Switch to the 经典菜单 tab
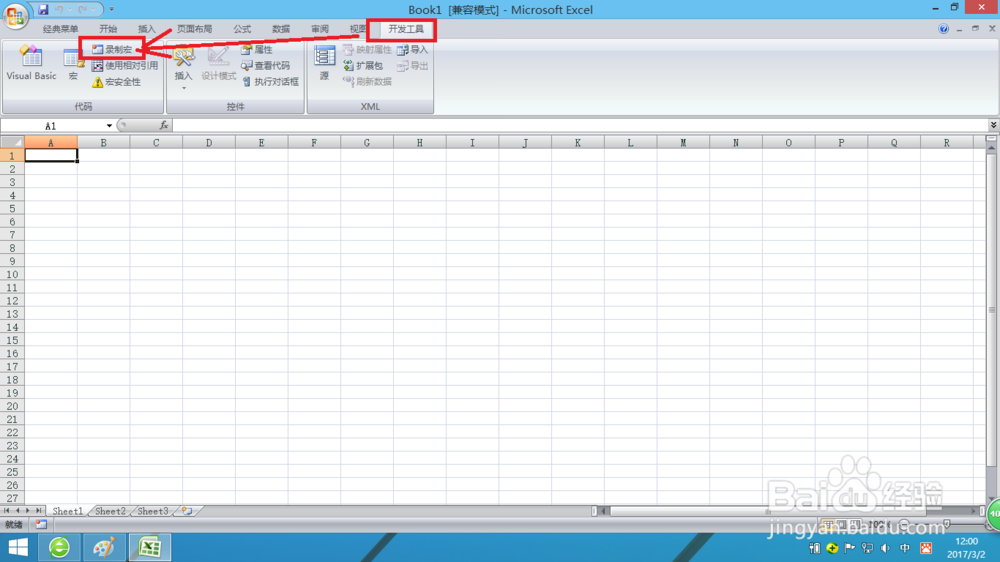The width and height of the screenshot is (1000, 562). pos(61,29)
